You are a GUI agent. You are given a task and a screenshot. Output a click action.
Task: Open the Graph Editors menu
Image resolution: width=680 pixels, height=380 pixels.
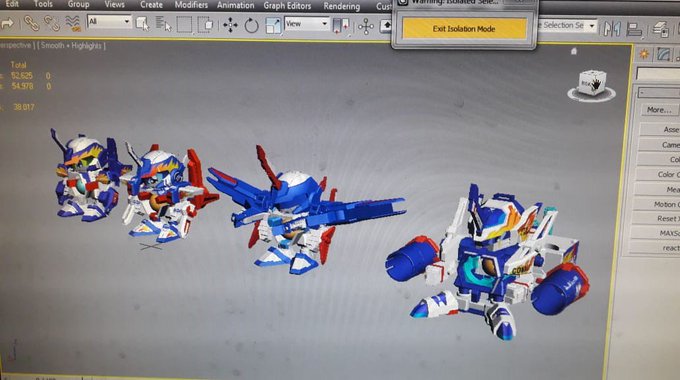pyautogui.click(x=287, y=6)
